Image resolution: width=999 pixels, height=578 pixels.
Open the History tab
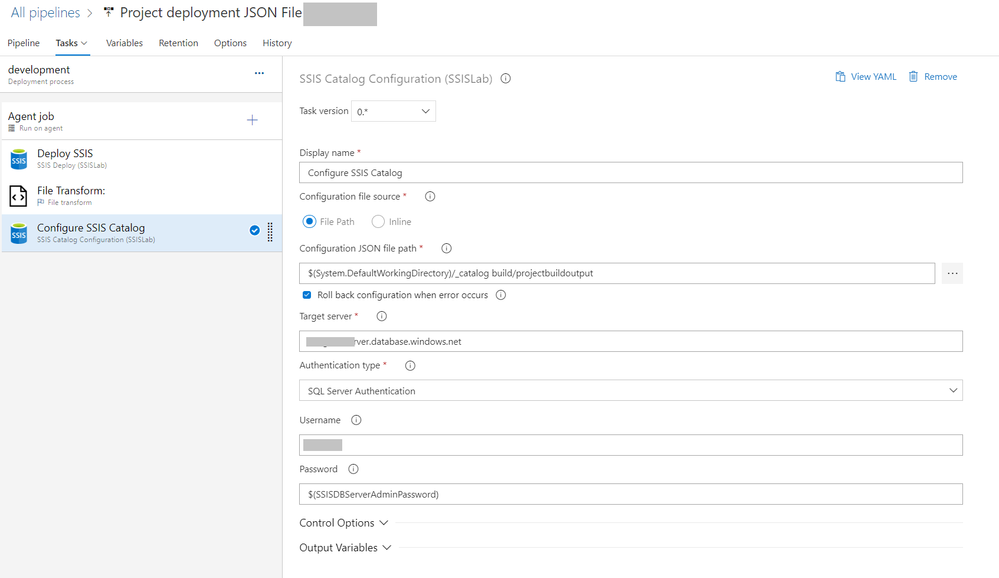click(x=276, y=43)
